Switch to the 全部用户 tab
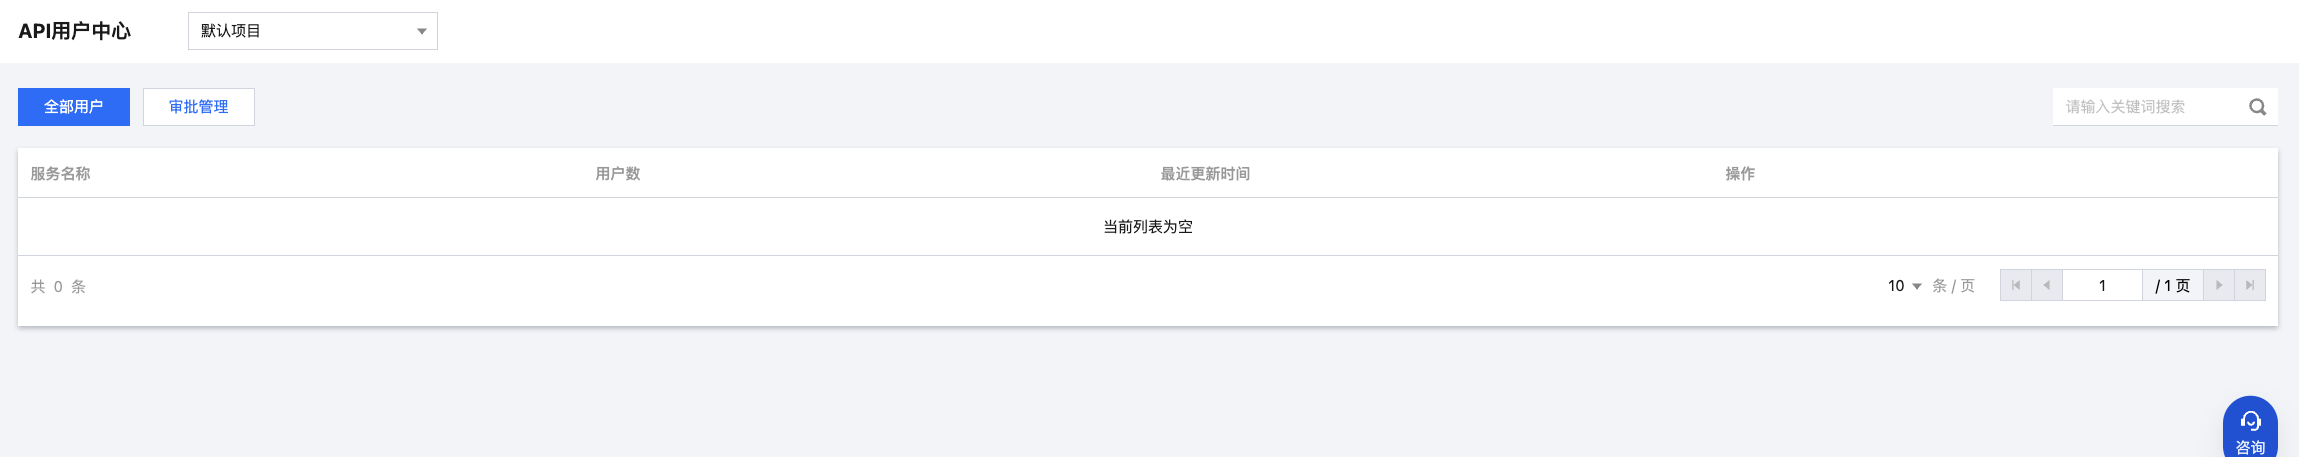The height and width of the screenshot is (457, 2299). coord(74,107)
